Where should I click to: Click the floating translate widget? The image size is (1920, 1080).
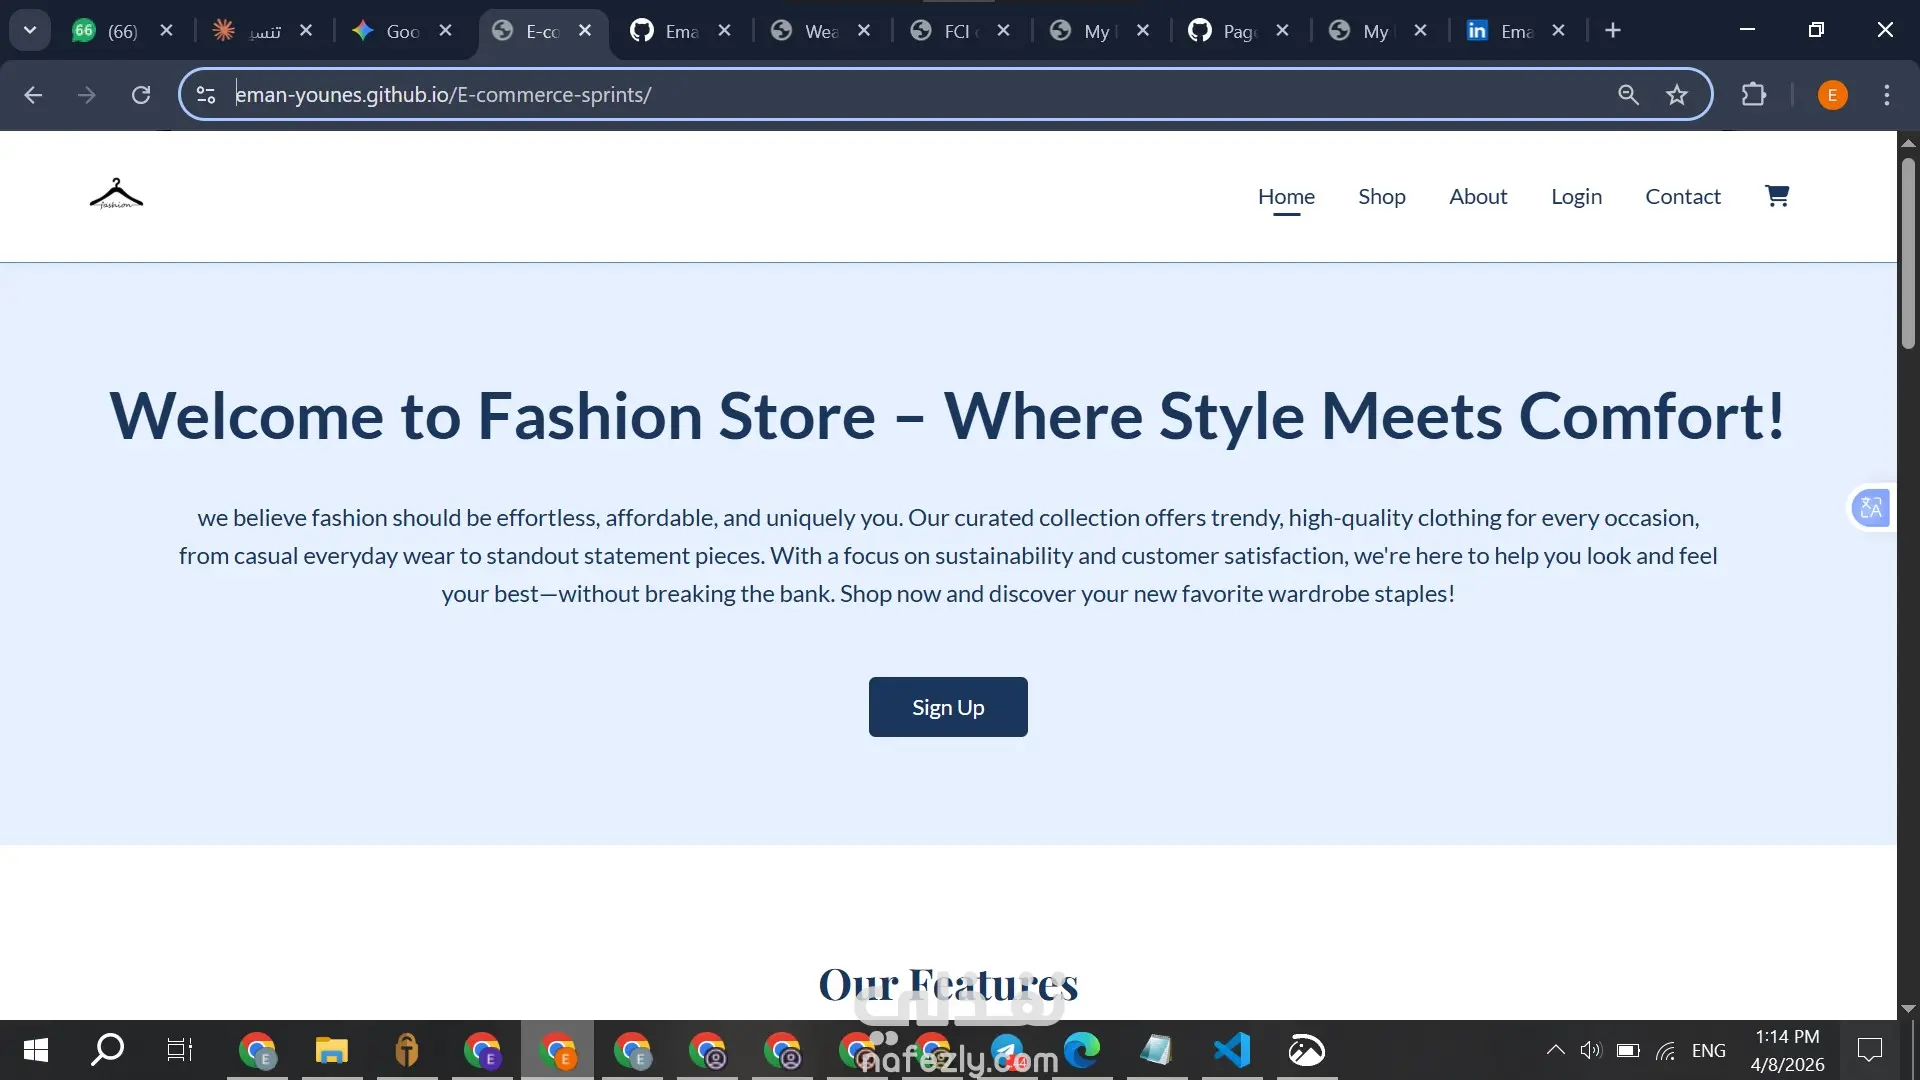[x=1871, y=508]
